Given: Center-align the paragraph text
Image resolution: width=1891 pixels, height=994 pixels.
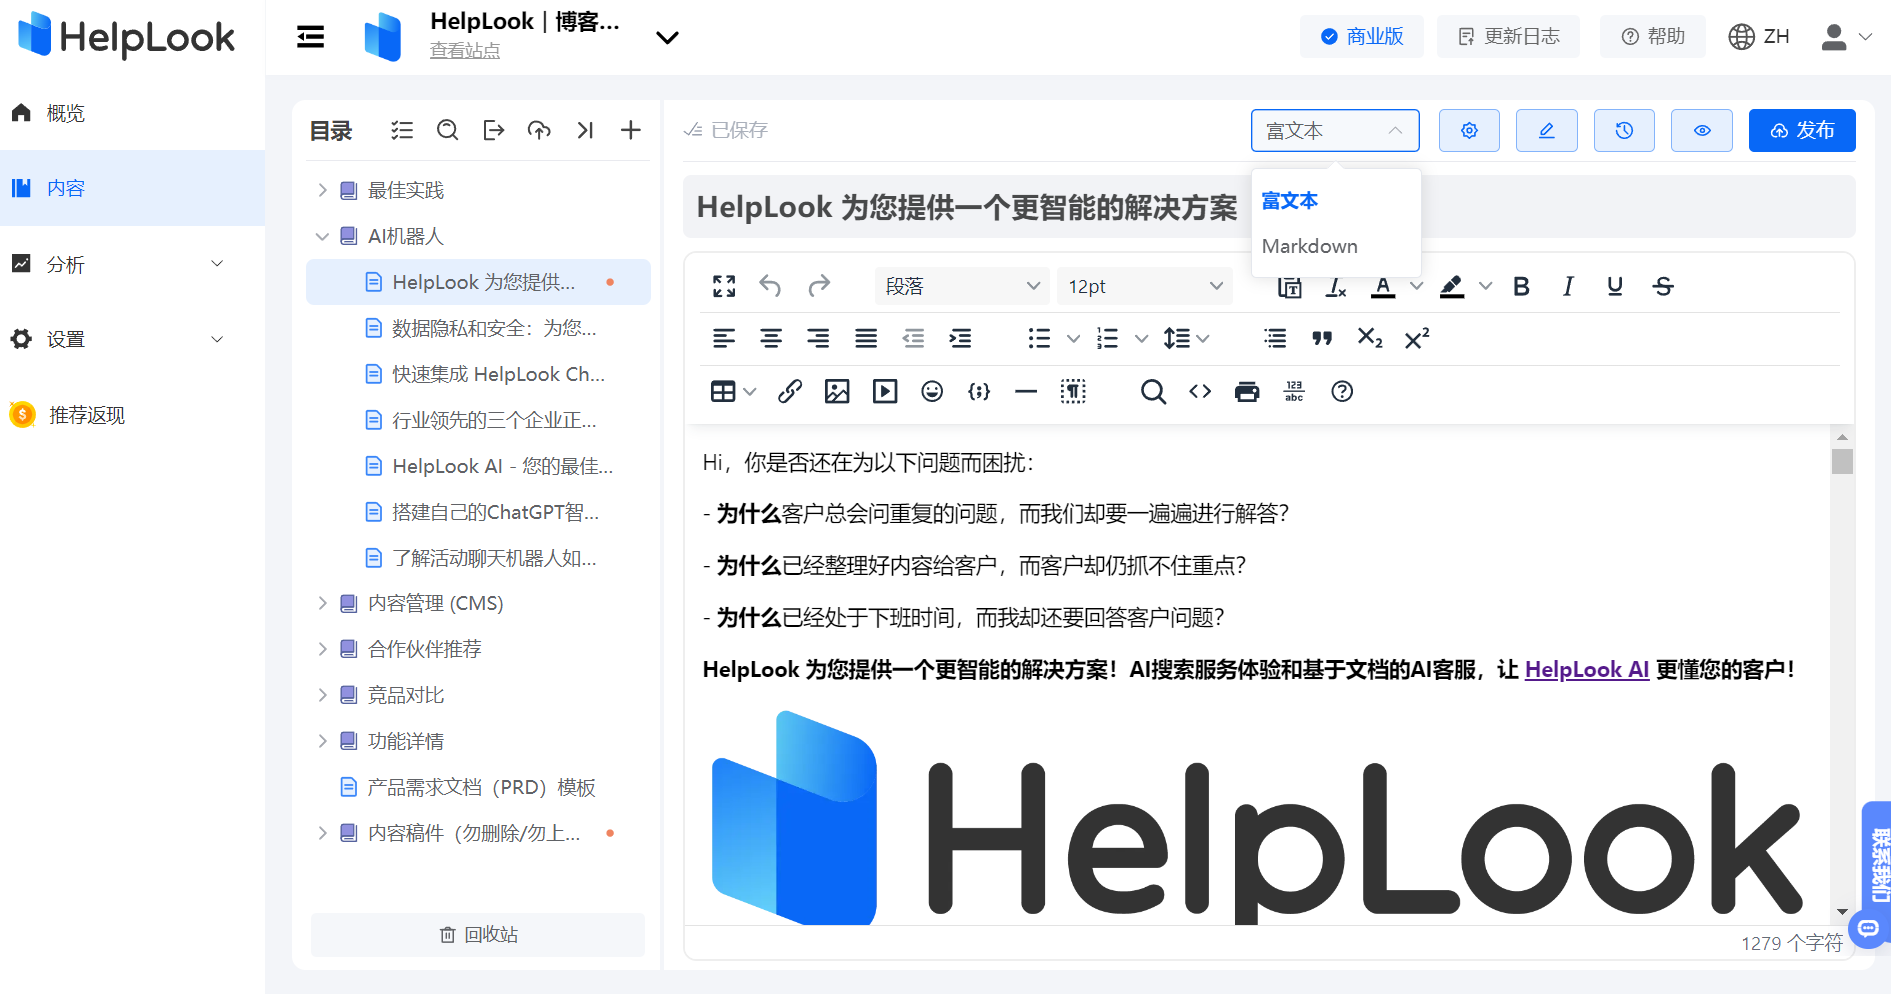Looking at the screenshot, I should click(x=771, y=339).
